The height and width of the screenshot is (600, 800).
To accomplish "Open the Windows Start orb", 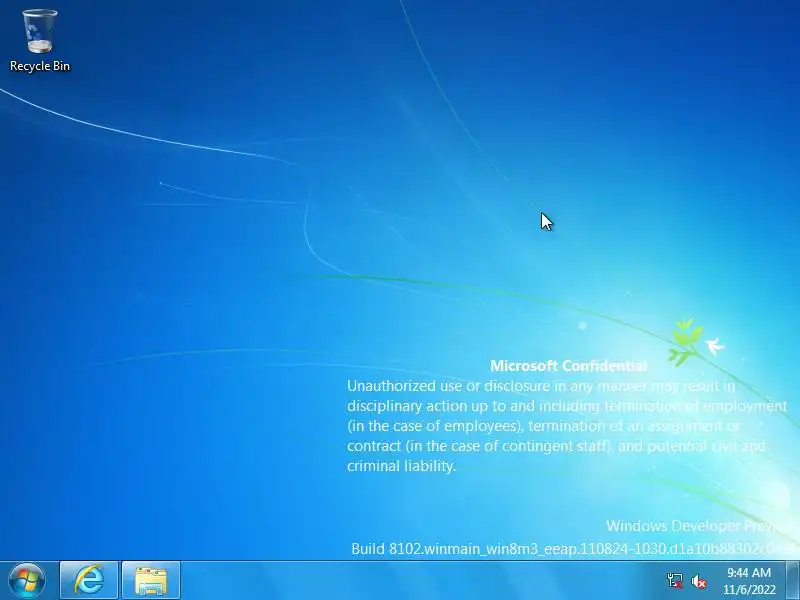I will [27, 581].
